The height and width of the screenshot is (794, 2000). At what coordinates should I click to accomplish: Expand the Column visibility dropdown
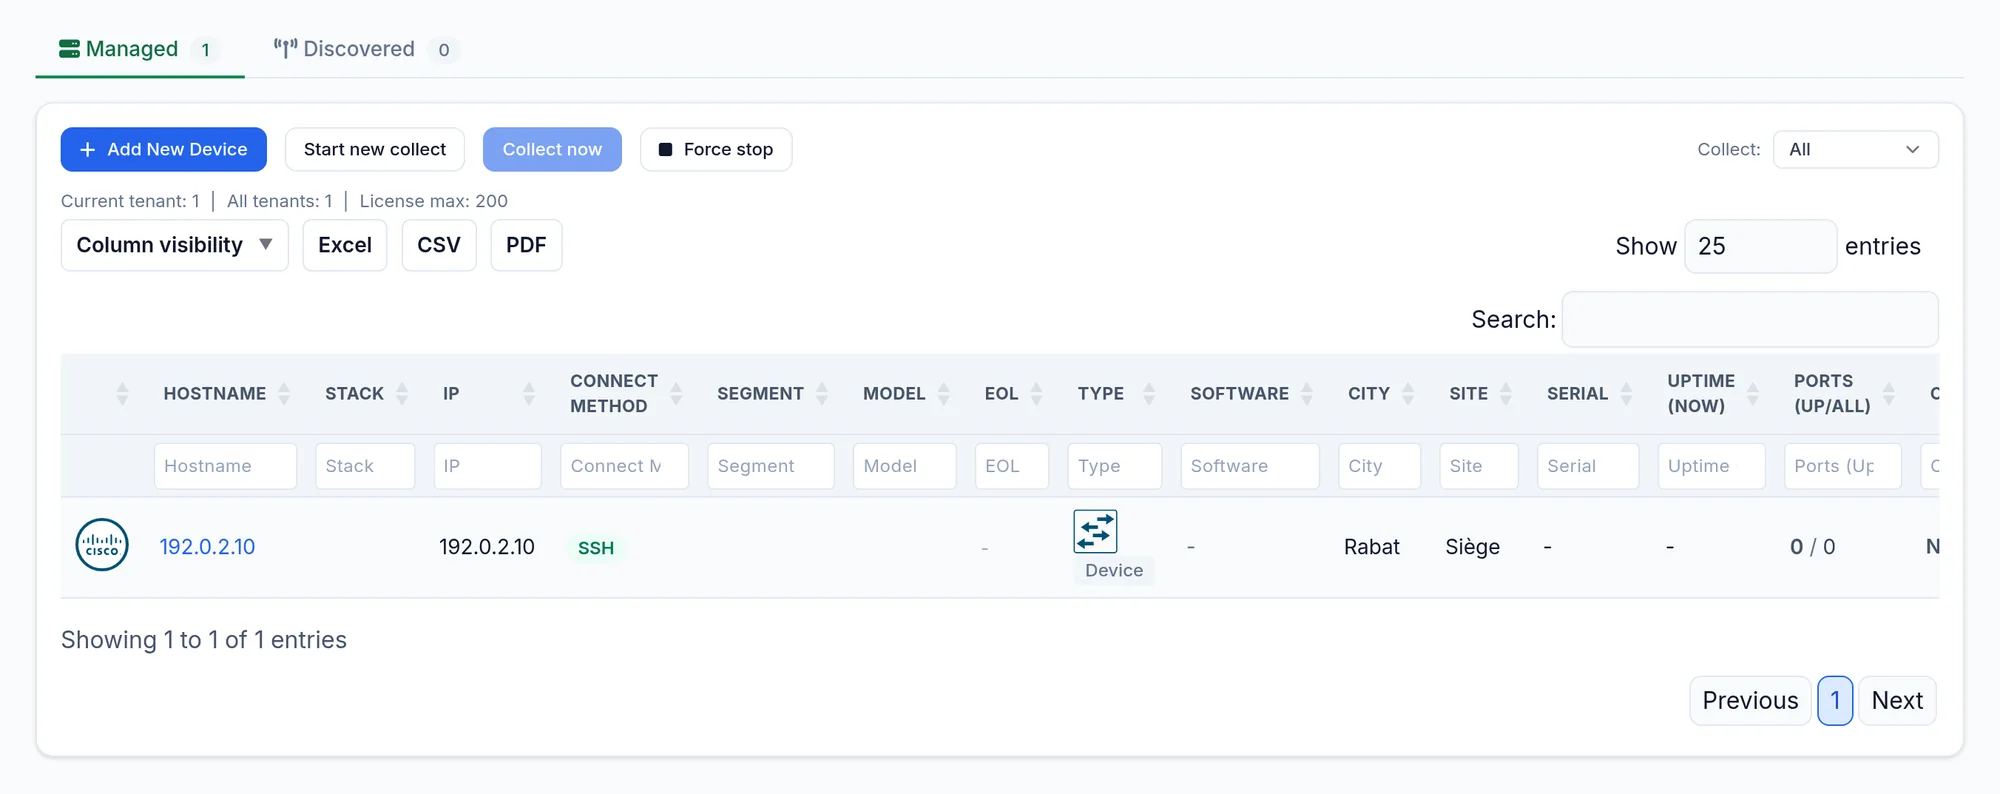click(x=175, y=245)
